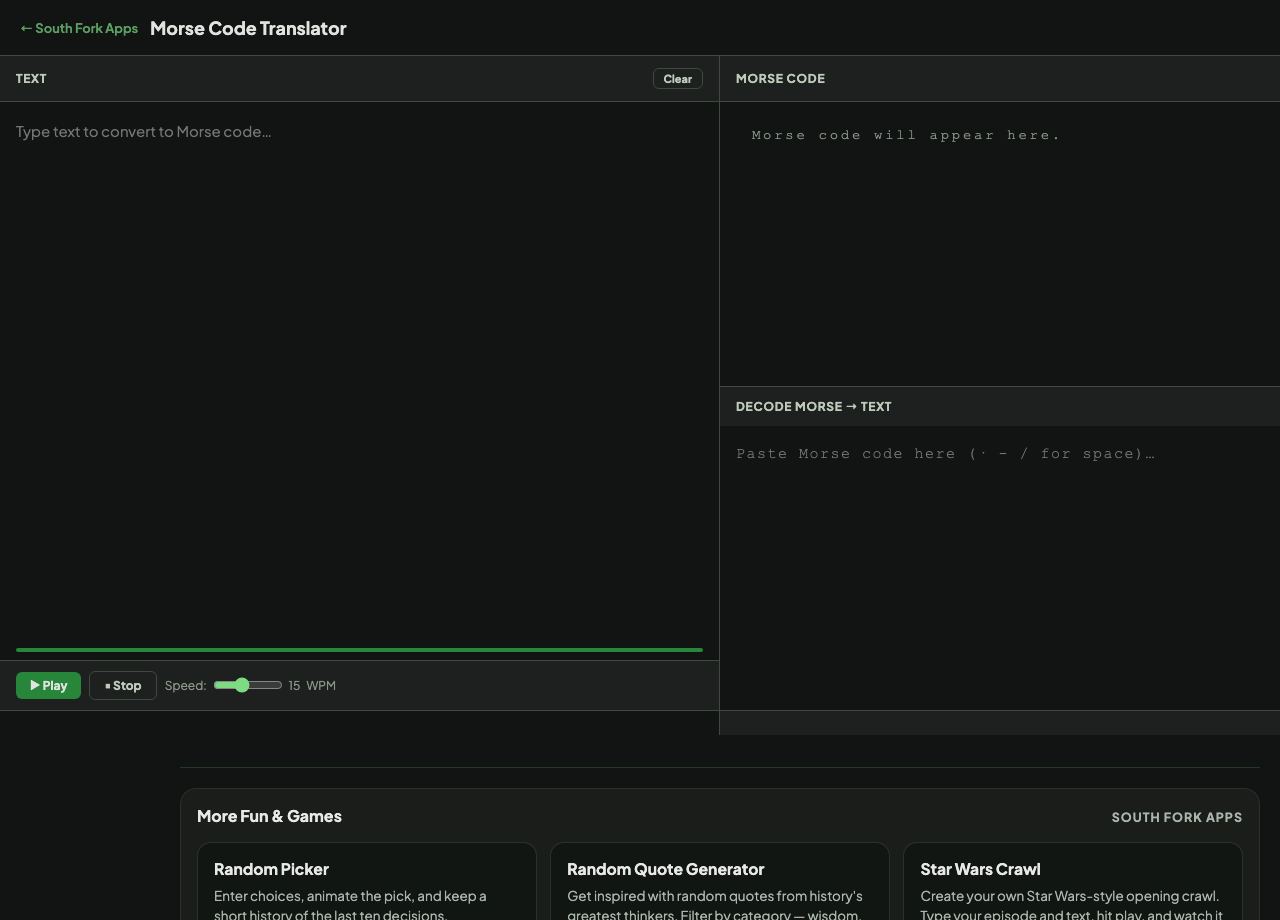Open the Random Picker card
Image resolution: width=1280 pixels, height=920 pixels.
367,882
